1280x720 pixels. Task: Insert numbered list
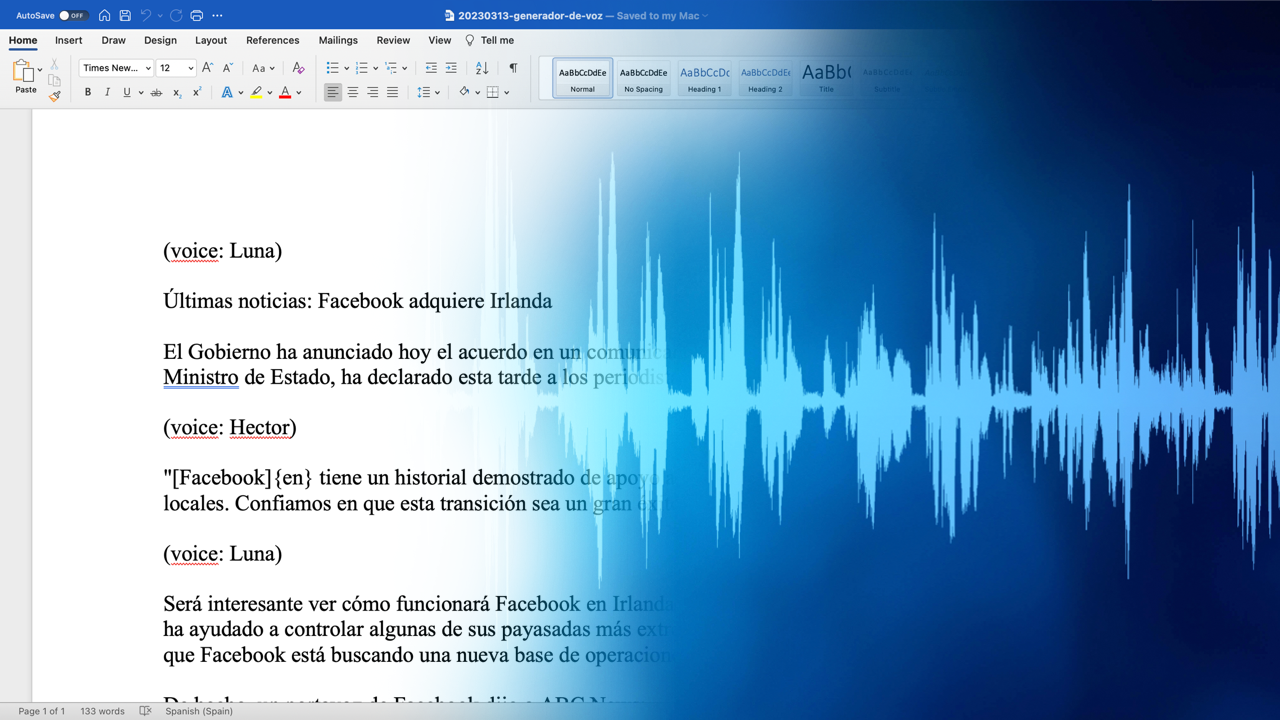[x=362, y=68]
